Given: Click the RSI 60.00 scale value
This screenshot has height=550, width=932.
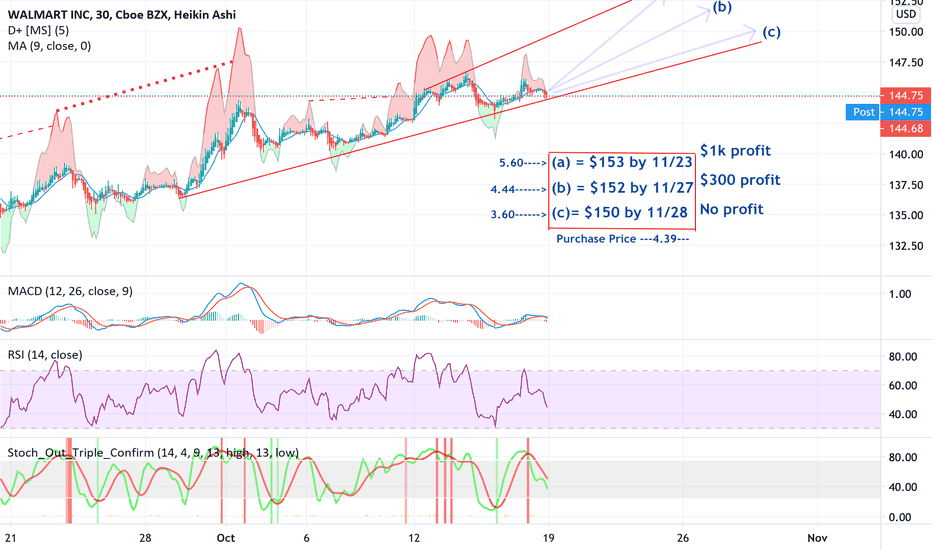Looking at the screenshot, I should pos(903,385).
